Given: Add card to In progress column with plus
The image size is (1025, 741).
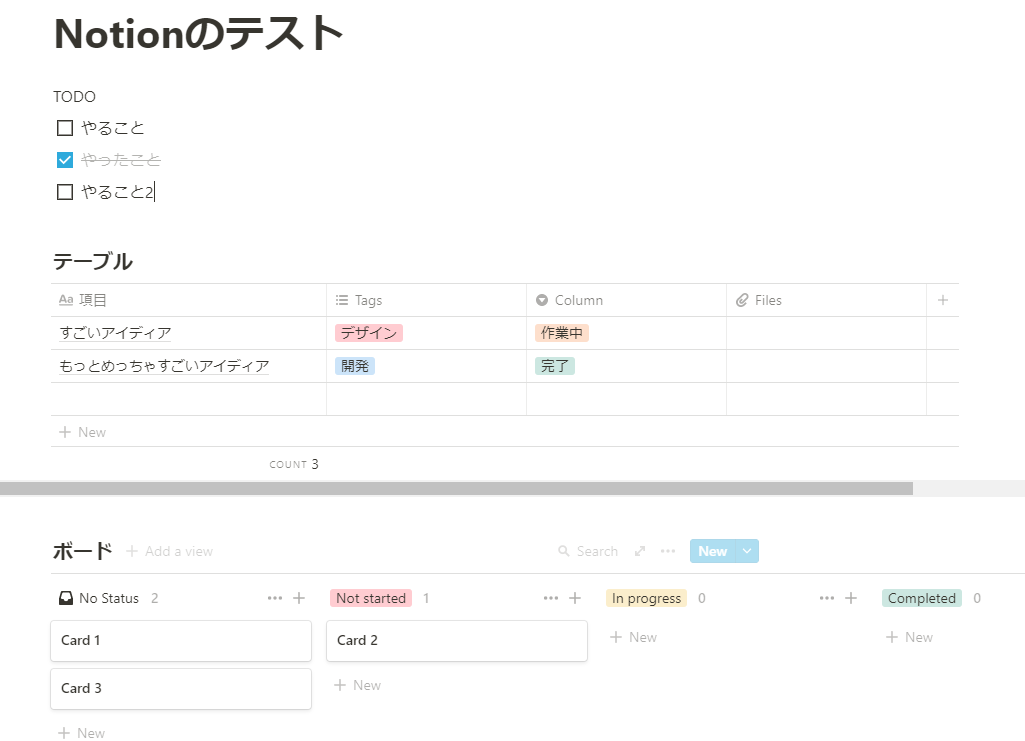Looking at the screenshot, I should (x=851, y=598).
